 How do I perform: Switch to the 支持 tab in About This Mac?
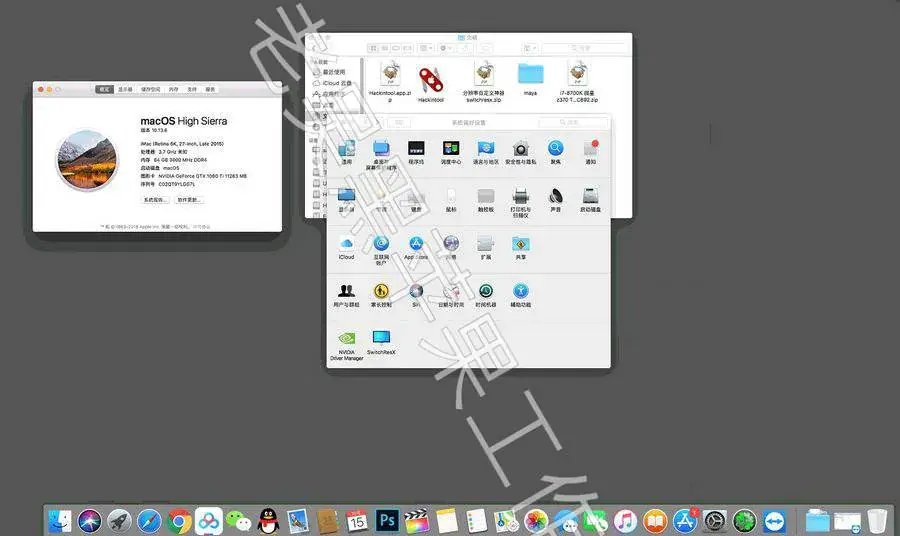coord(192,90)
